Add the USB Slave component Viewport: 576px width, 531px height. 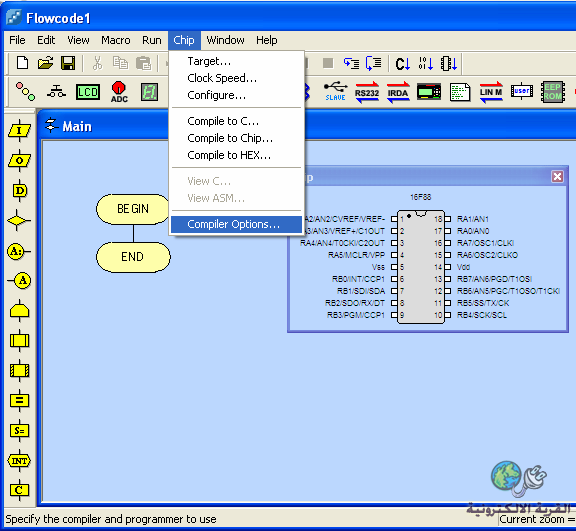tap(335, 91)
